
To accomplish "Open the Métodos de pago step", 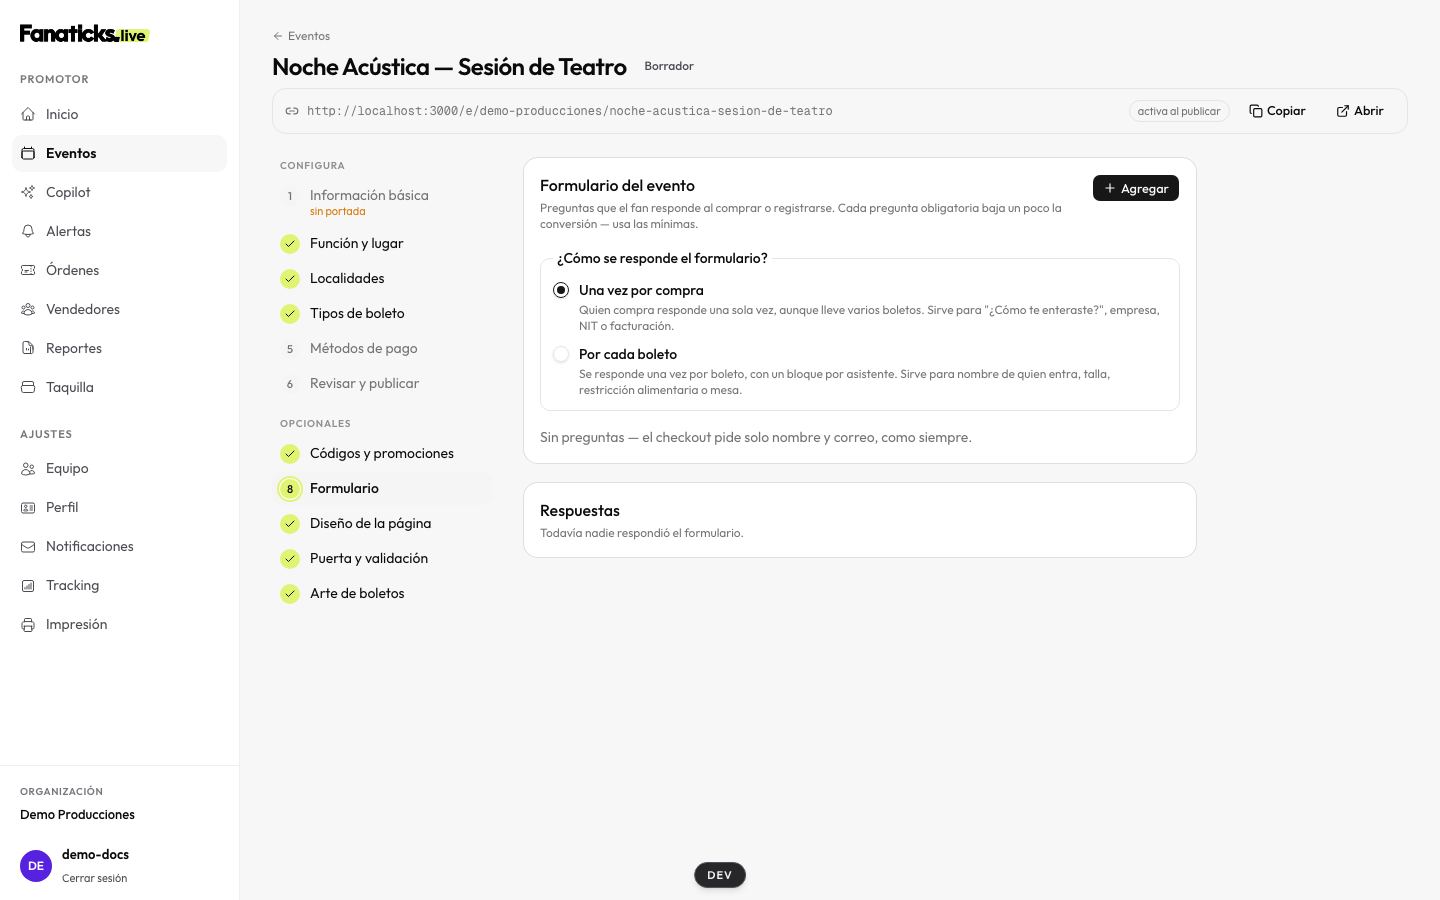I will [x=384, y=348].
